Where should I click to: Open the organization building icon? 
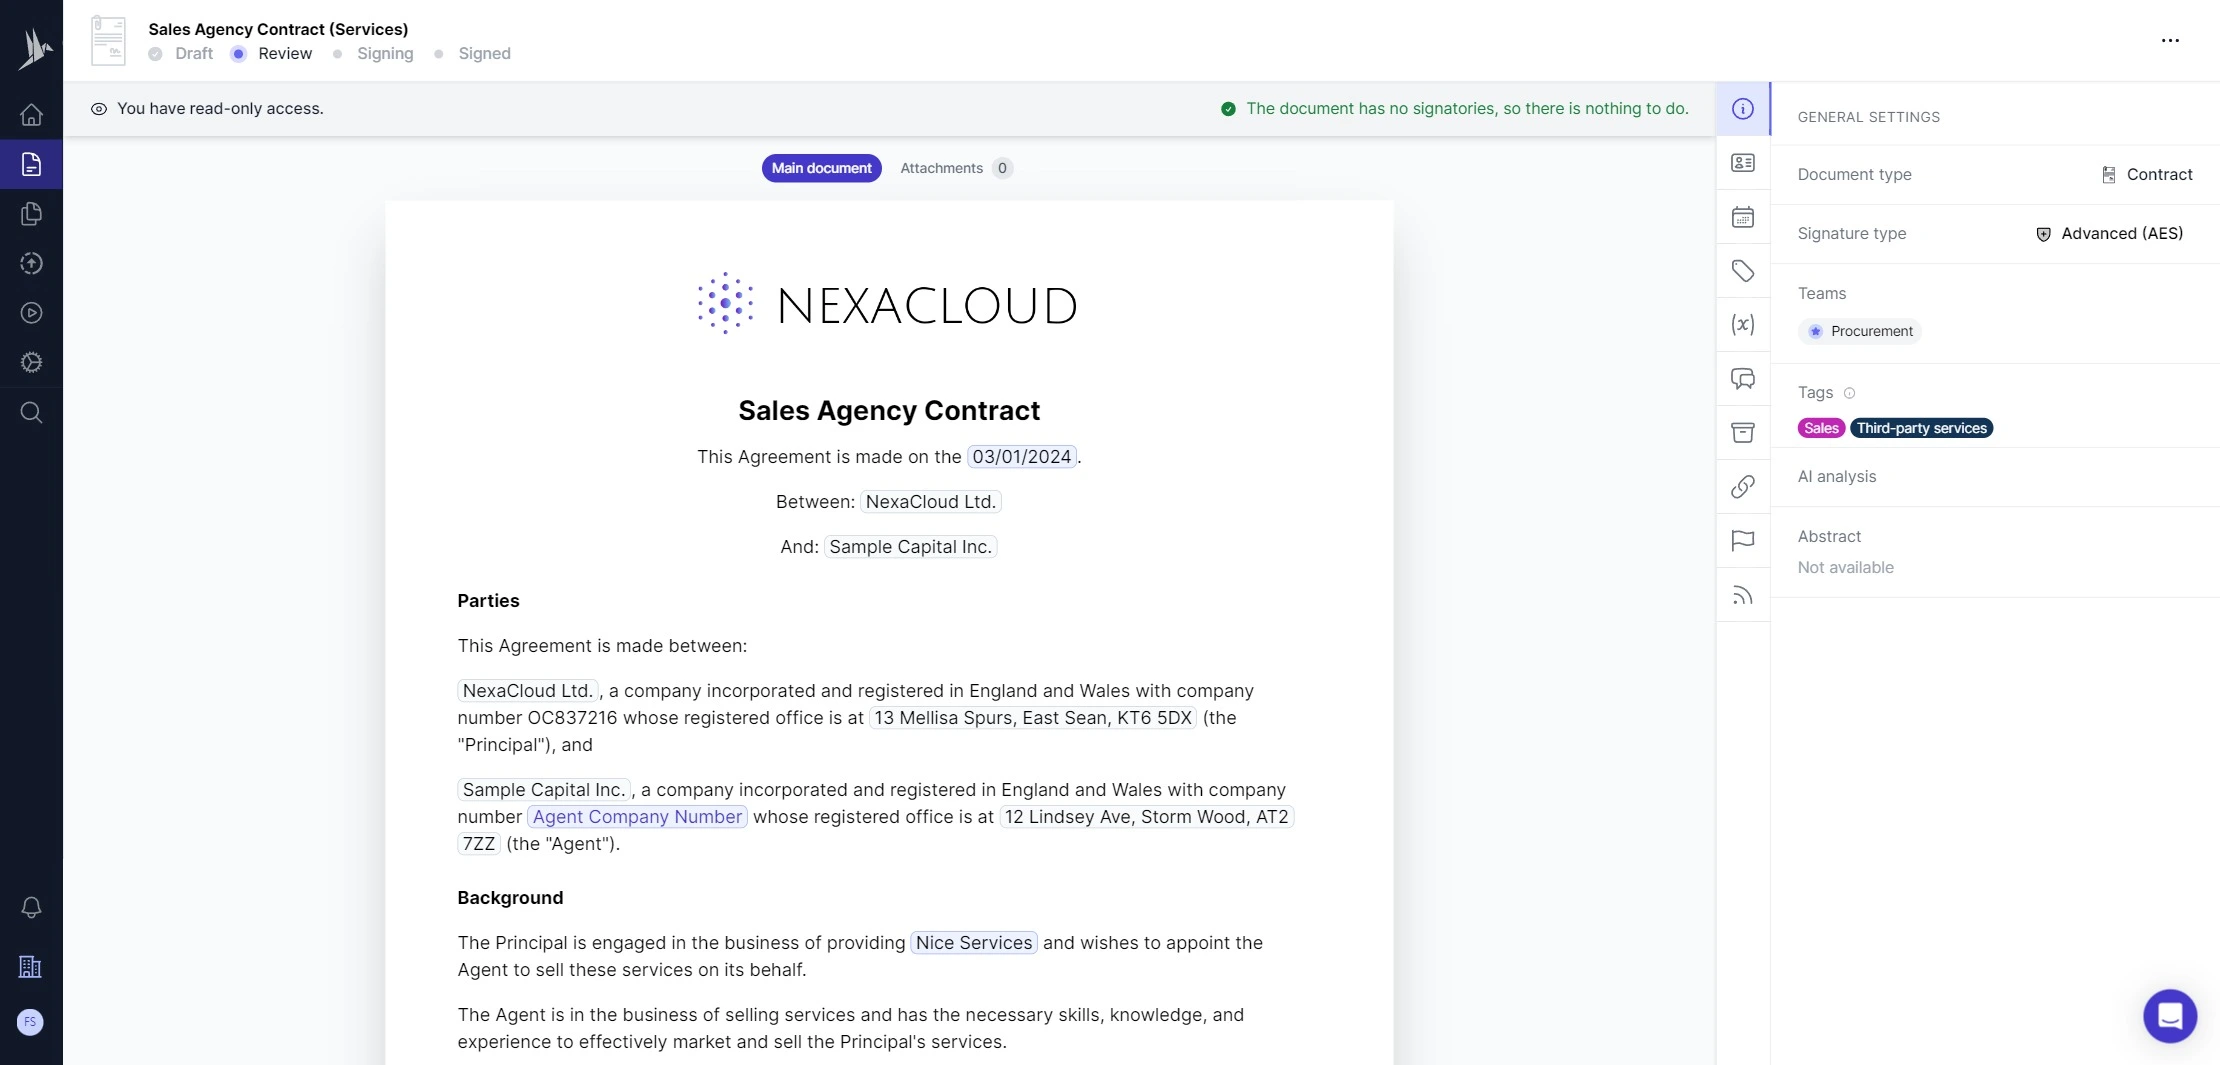coord(30,967)
